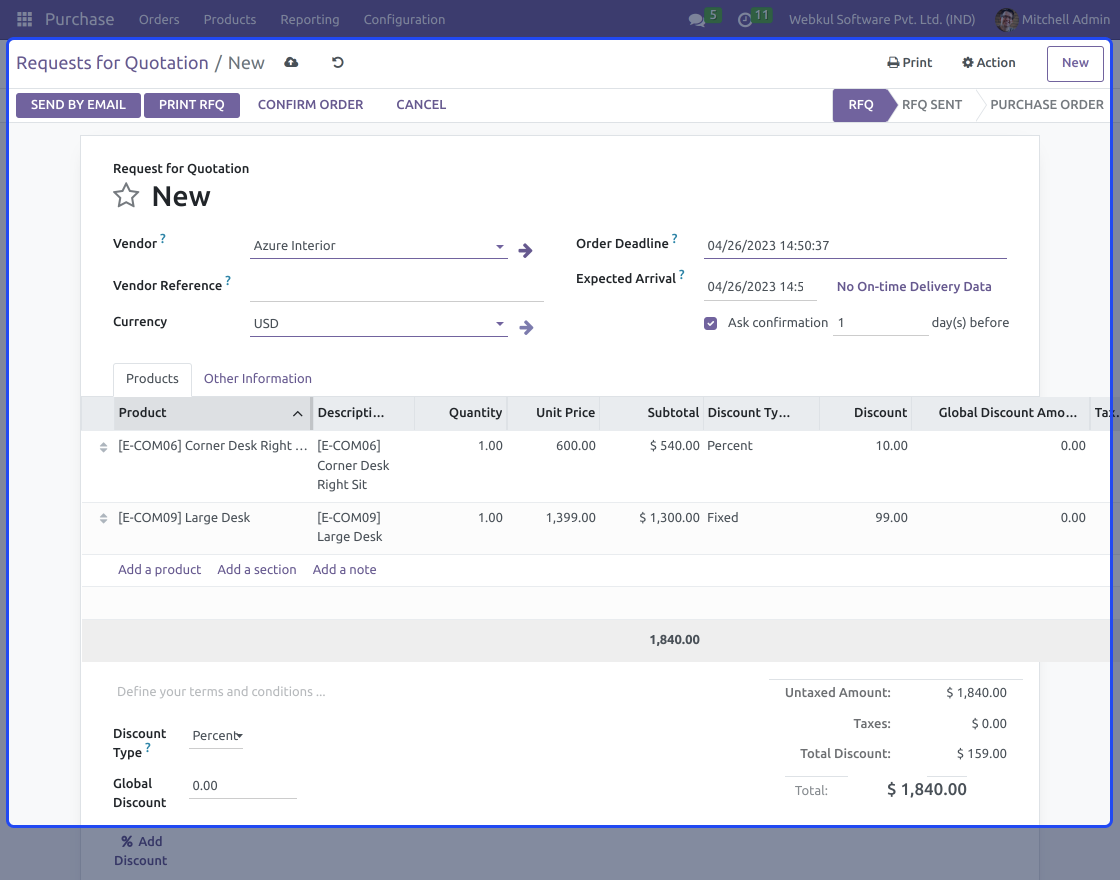Screen dimensions: 1120x880
Task: Open the Action gear menu
Action: coord(989,63)
